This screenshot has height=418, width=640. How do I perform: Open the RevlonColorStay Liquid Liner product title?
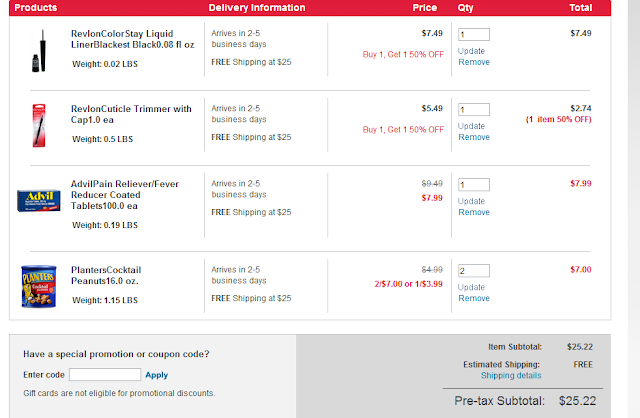[x=133, y=39]
